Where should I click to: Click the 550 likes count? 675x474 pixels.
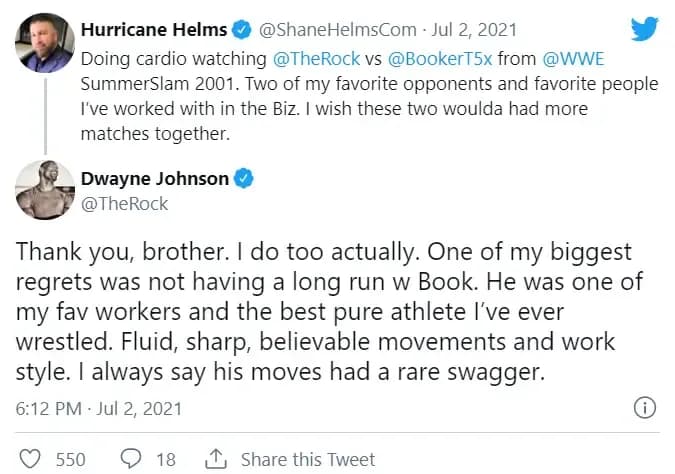click(70, 459)
